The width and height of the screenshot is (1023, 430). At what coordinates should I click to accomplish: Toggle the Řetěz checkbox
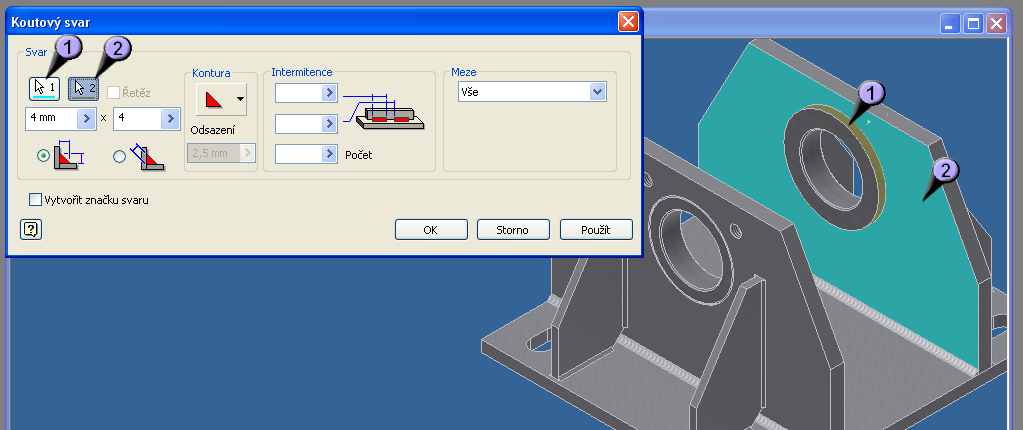114,92
